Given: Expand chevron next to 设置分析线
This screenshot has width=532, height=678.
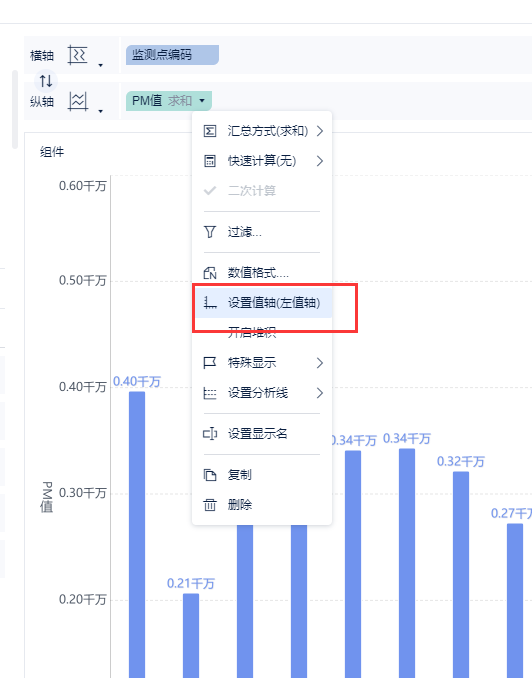Looking at the screenshot, I should 320,393.
